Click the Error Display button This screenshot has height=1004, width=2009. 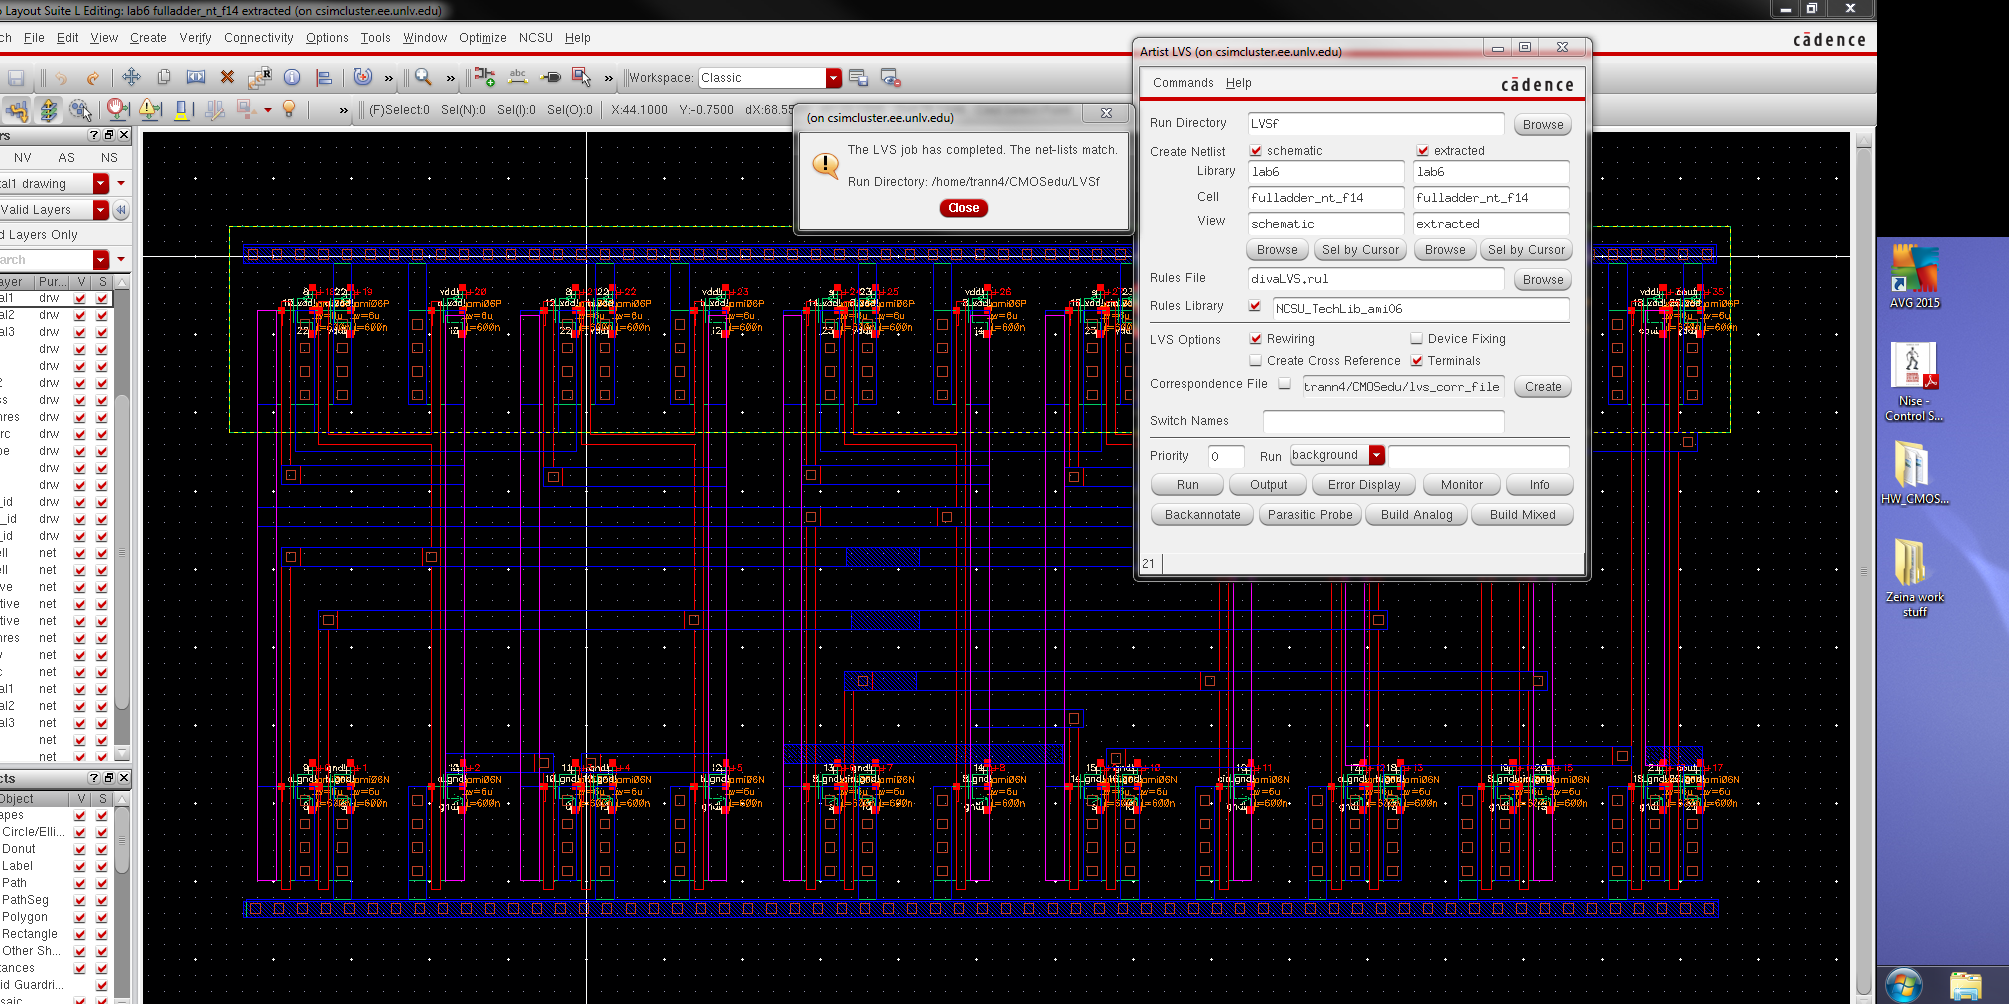coord(1364,485)
